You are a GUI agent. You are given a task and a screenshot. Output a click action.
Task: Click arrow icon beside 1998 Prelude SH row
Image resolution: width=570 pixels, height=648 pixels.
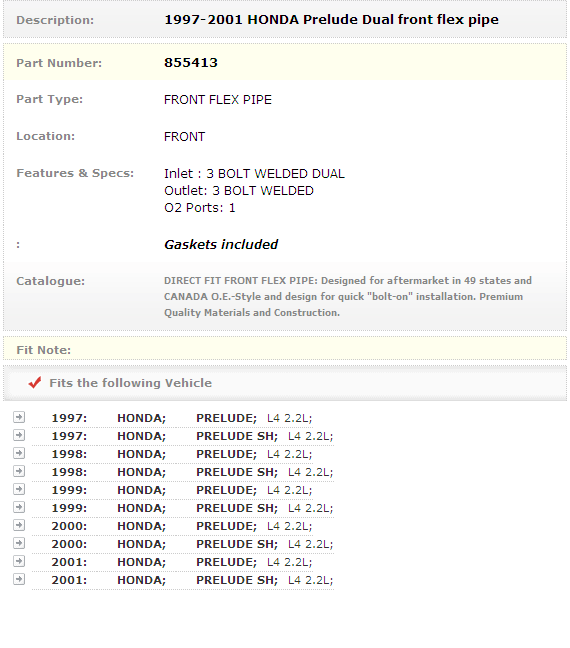tap(19, 471)
